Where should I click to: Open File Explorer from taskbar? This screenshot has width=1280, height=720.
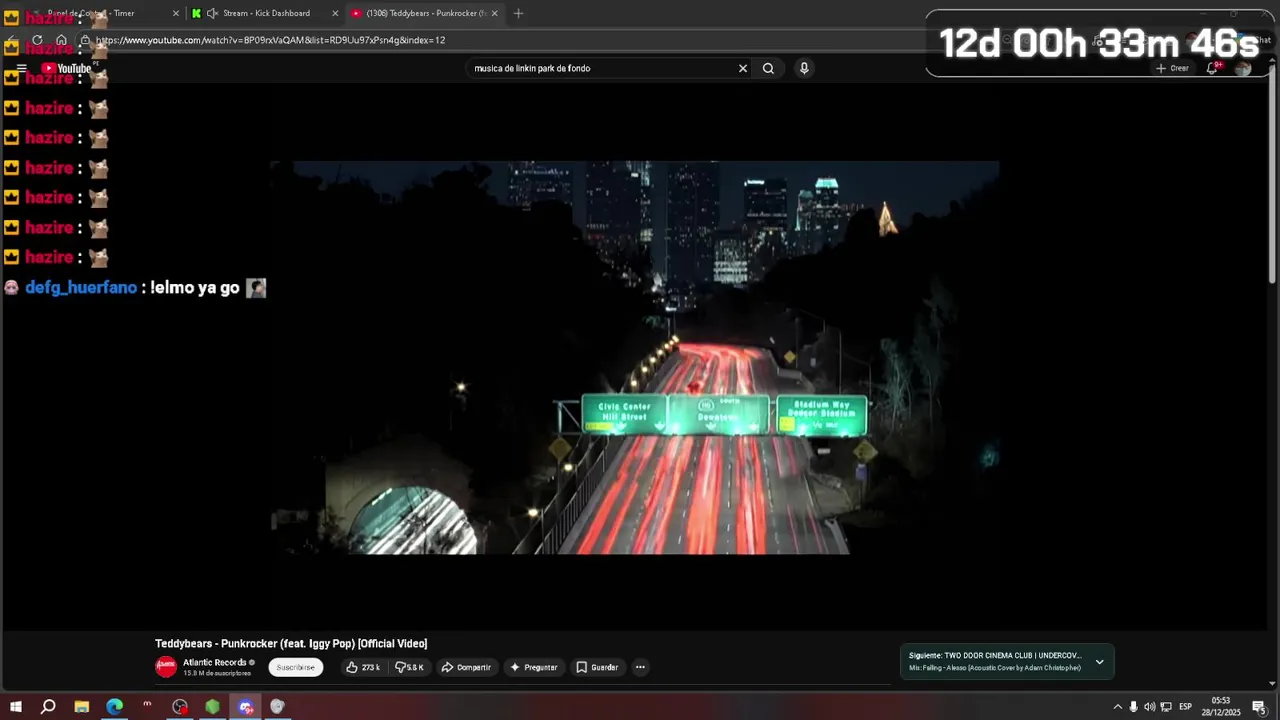click(x=82, y=707)
